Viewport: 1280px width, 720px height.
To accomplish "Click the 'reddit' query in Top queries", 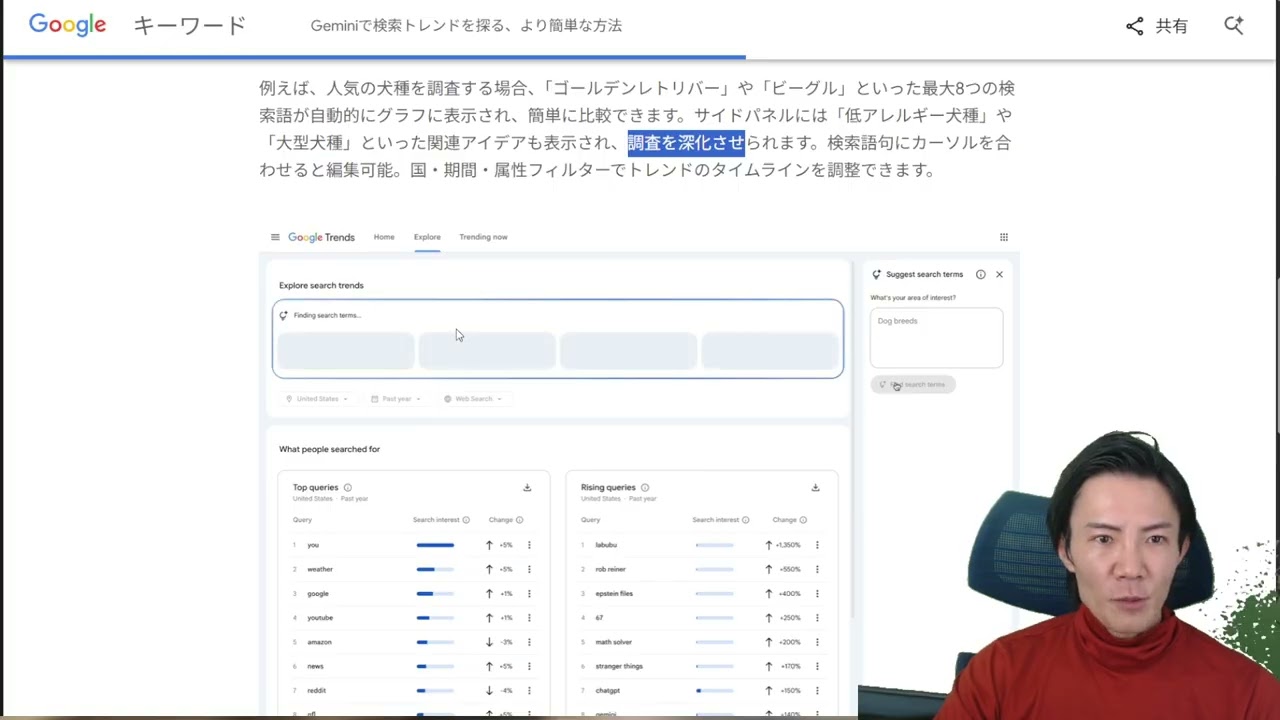I will tap(316, 690).
